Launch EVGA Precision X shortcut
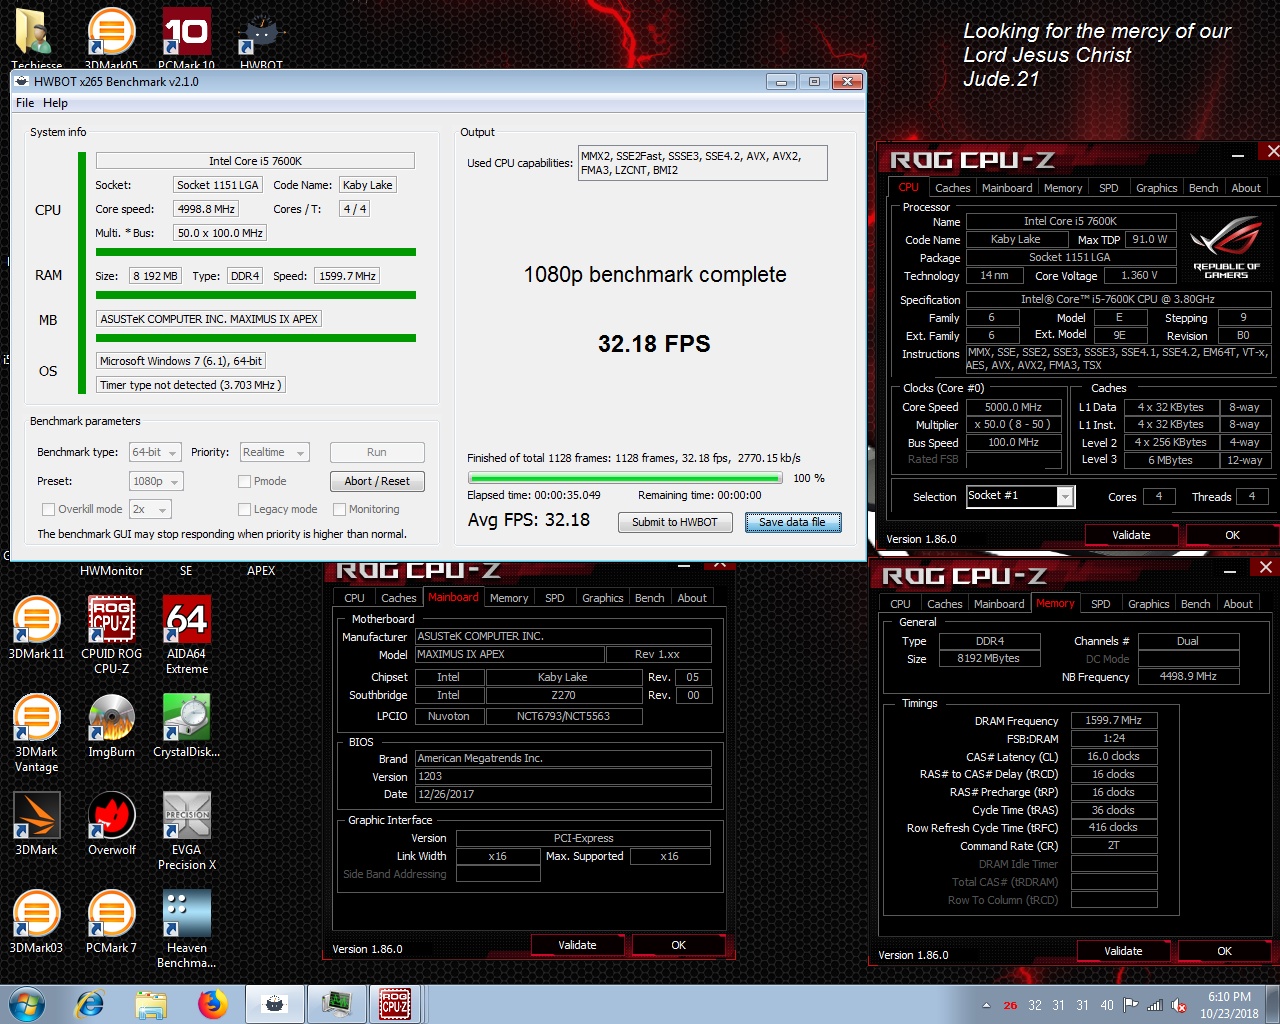The height and width of the screenshot is (1024, 1280). click(x=187, y=830)
